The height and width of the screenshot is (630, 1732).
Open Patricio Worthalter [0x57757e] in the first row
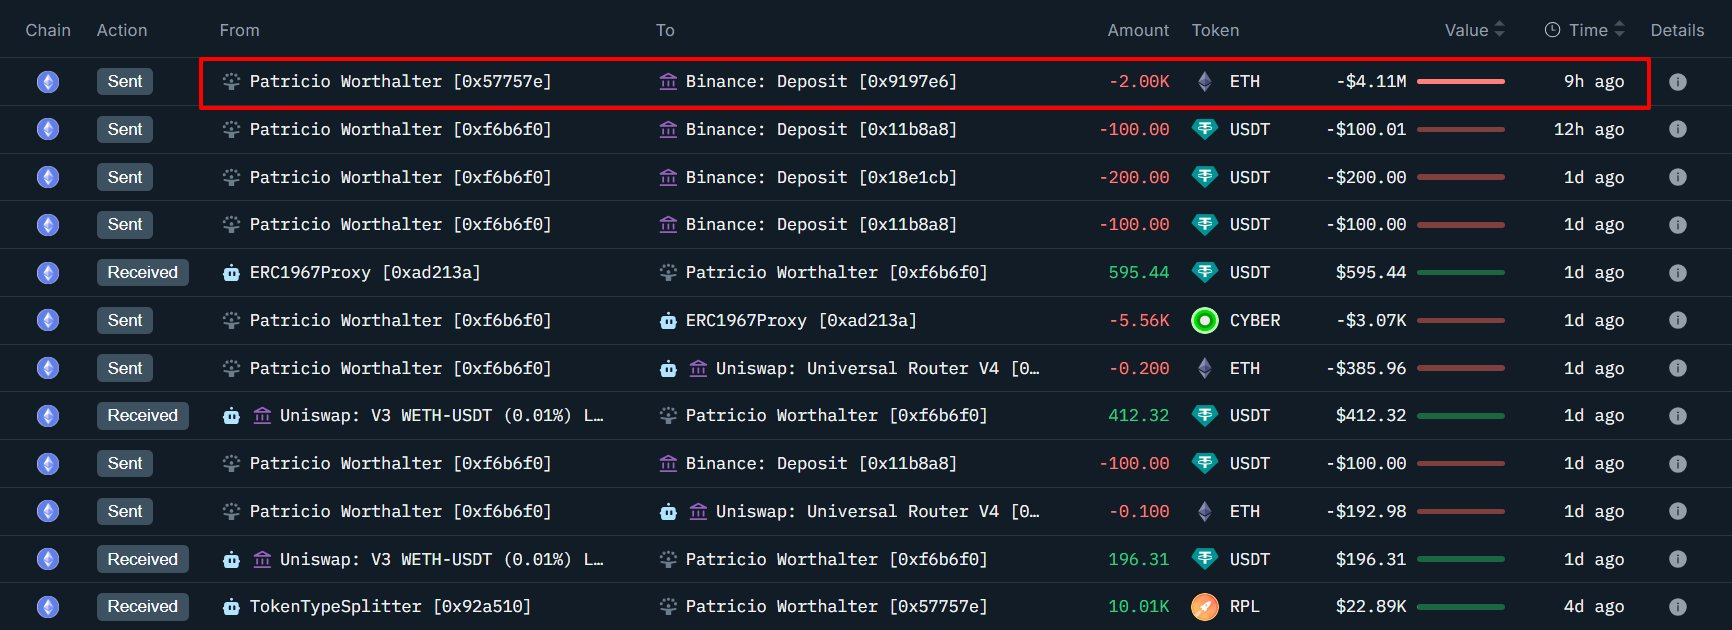coord(400,82)
